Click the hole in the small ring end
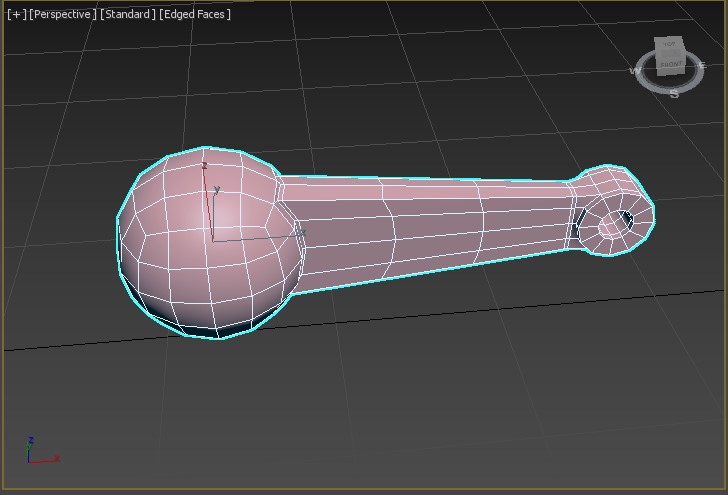Viewport: 728px width, 495px height. pyautogui.click(x=610, y=226)
